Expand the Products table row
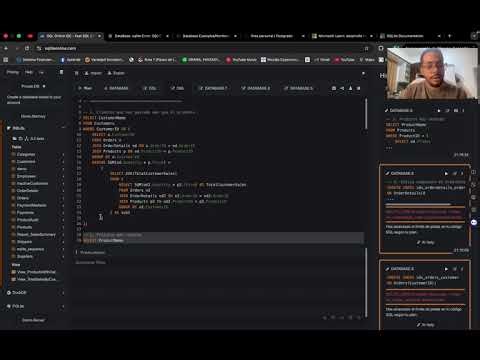The image size is (480, 360). [x=63, y=227]
